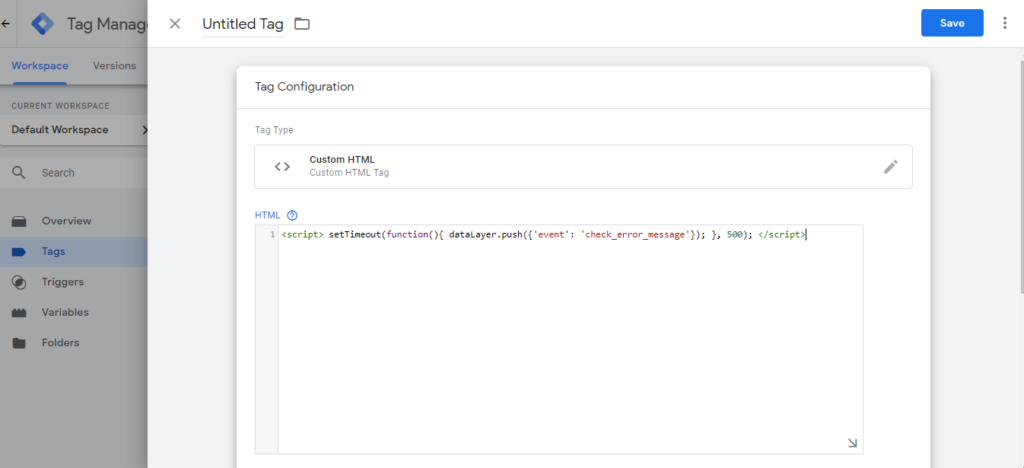Screen dimensions: 1024x468
Task: Open Tags in the sidebar
Action: (x=74, y=251)
